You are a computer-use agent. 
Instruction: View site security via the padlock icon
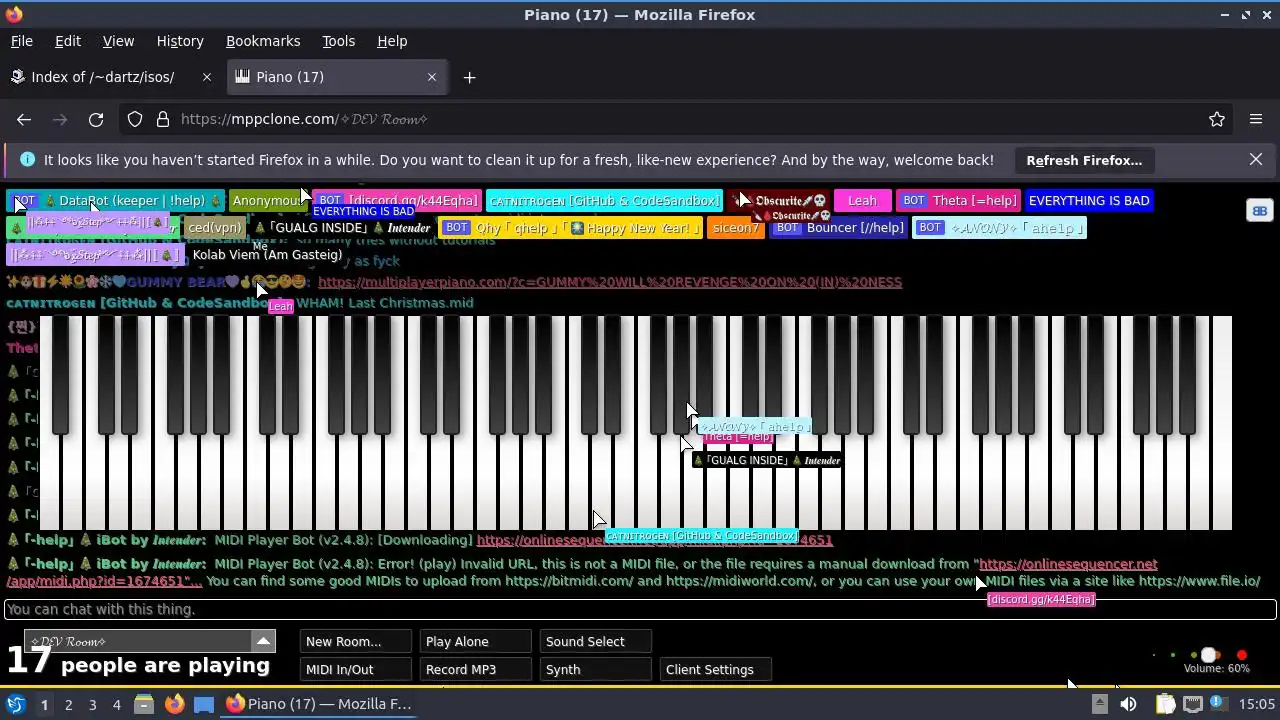(163, 119)
